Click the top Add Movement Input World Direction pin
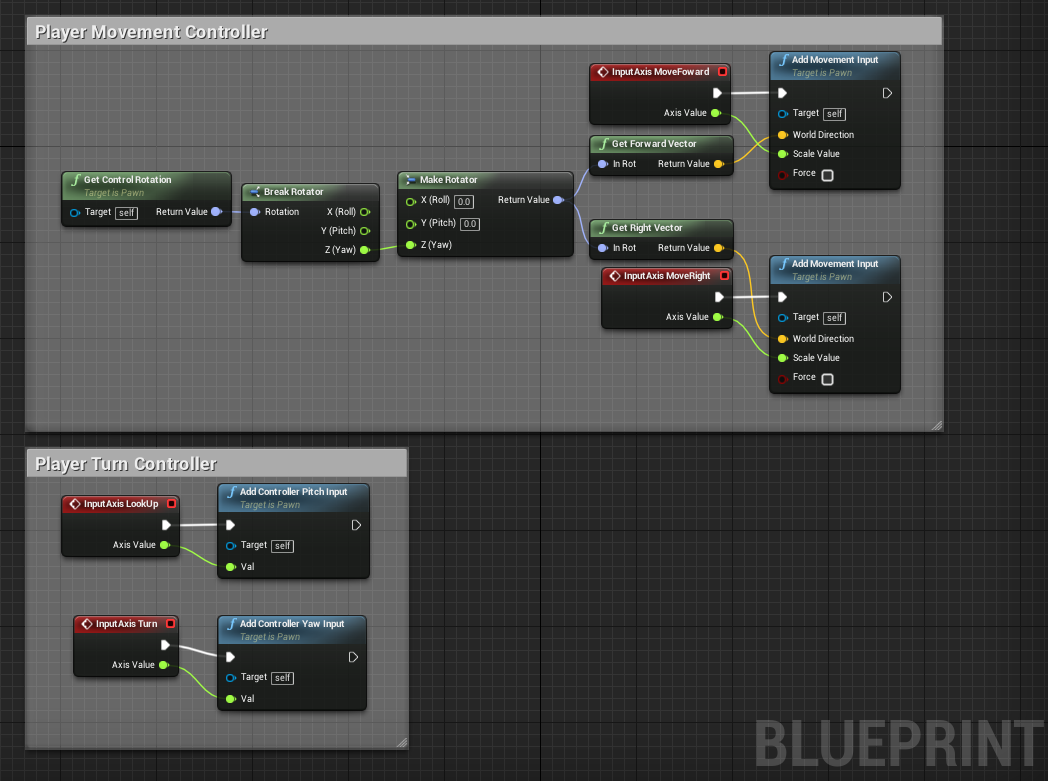The height and width of the screenshot is (781, 1048). pos(783,135)
